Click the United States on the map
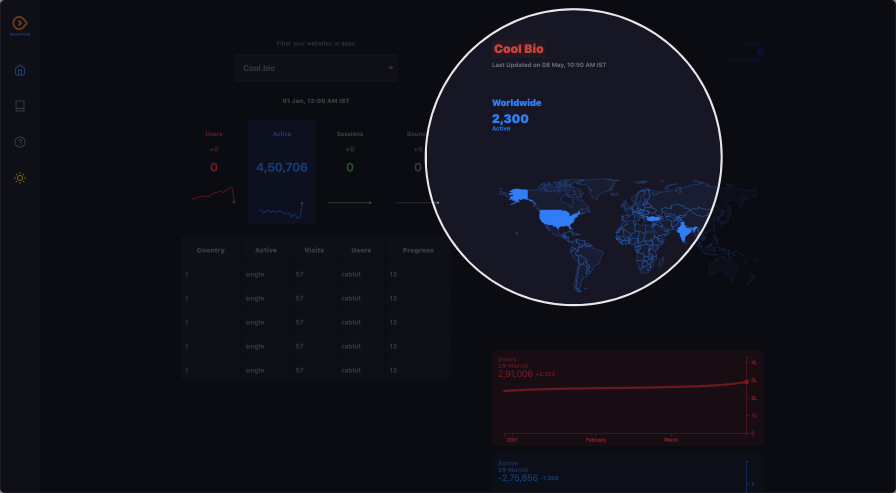Viewport: 896px width, 493px height. point(558,218)
